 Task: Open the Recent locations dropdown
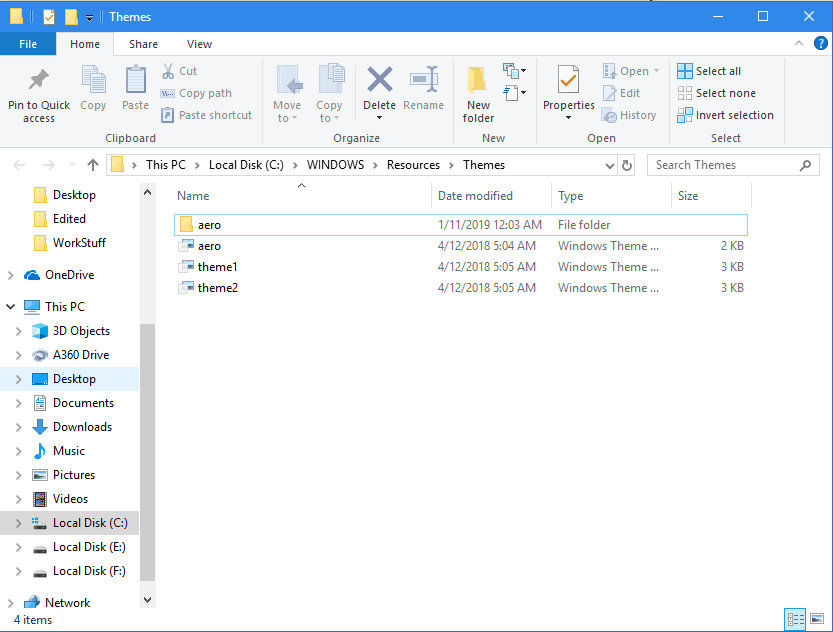tap(72, 165)
